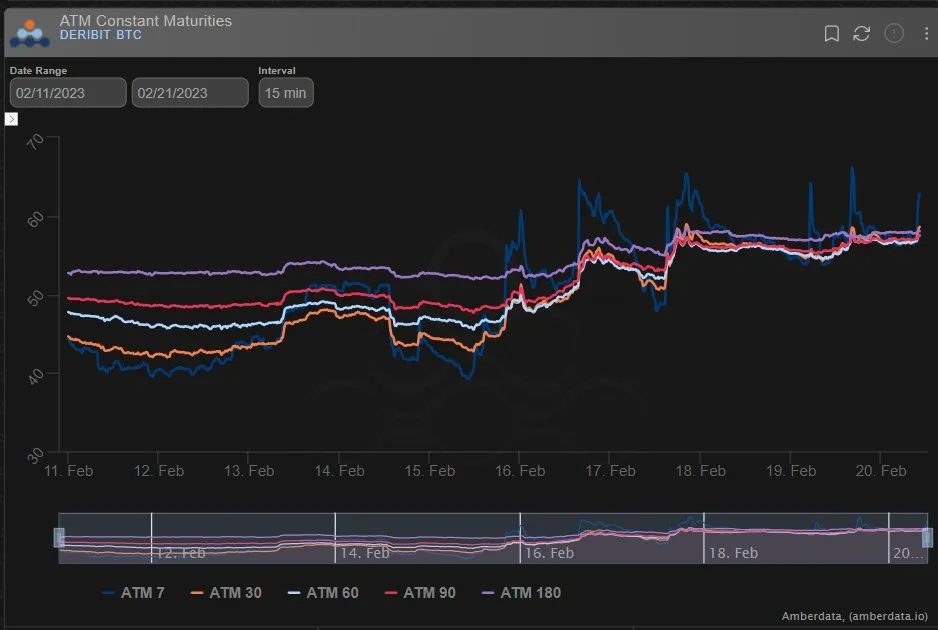
Task: Click the 14. Feb label in navigator
Action: pyautogui.click(x=365, y=553)
